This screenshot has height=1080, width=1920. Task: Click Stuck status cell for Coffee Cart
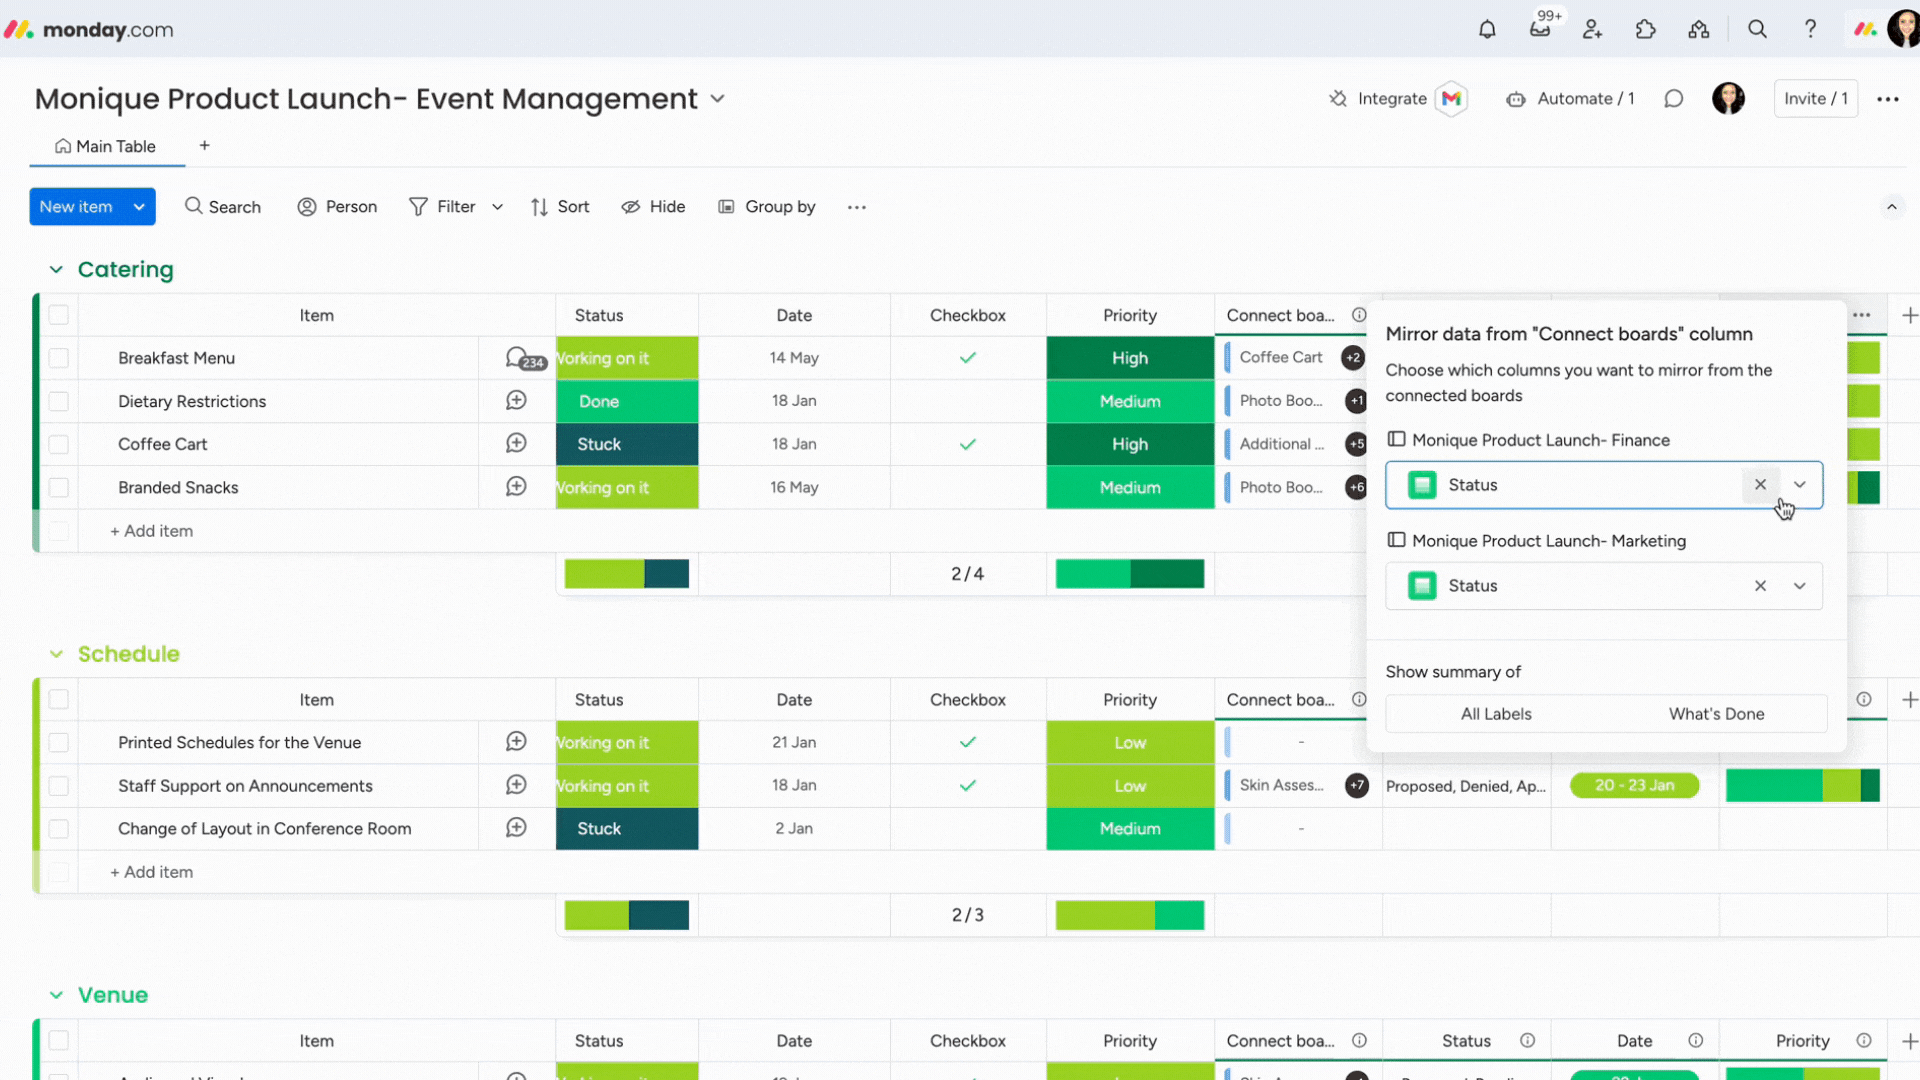coord(627,444)
